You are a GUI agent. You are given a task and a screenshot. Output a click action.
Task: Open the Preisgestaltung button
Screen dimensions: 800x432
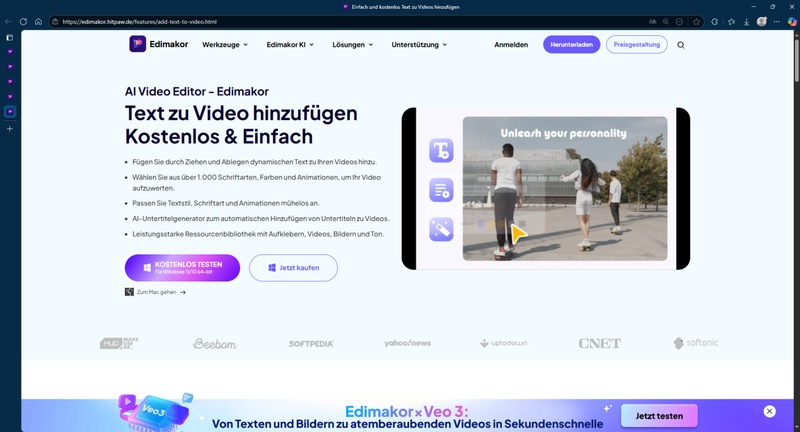(x=637, y=44)
